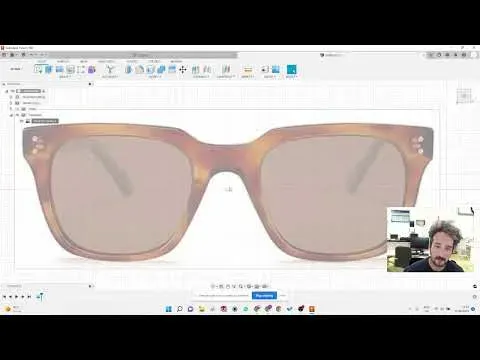
Task: Select the Offset Plane construct tool
Action: tap(226, 69)
